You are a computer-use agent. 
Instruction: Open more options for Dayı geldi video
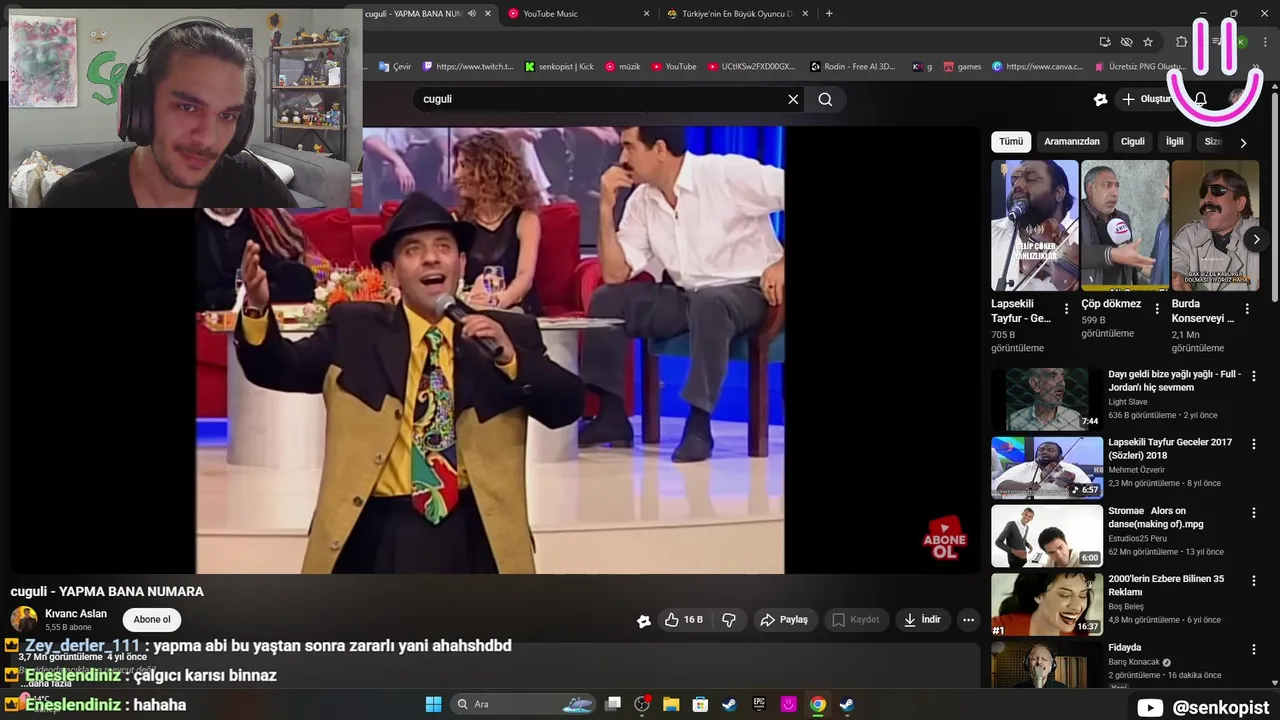tap(1254, 376)
